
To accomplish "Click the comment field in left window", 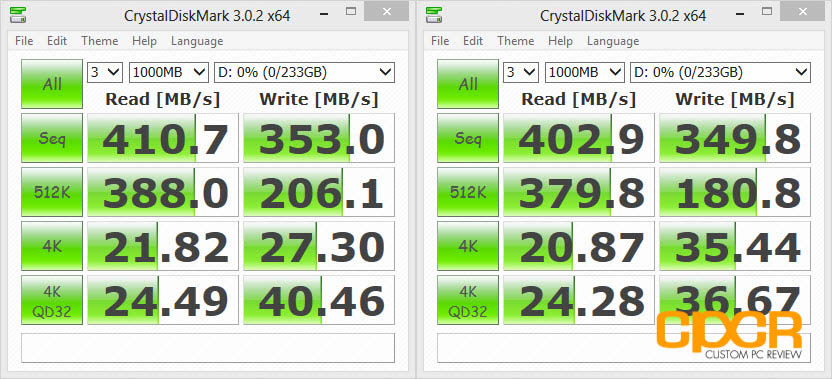I will click(x=208, y=348).
